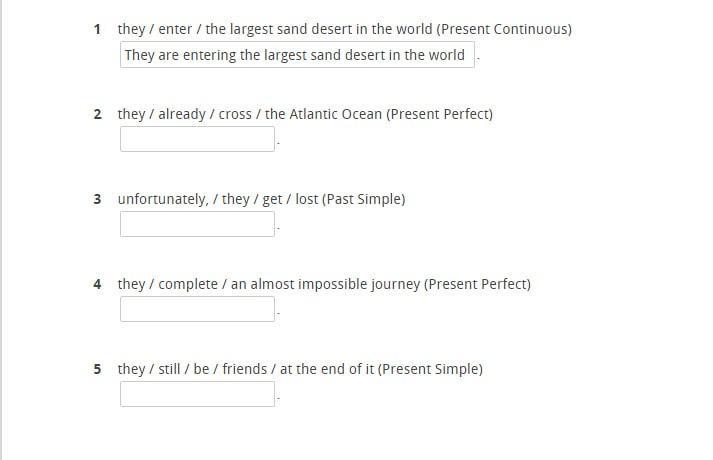Click the "(Present Perfect)" hint in question 4
Viewport: 713px width, 460px height.
click(x=477, y=284)
